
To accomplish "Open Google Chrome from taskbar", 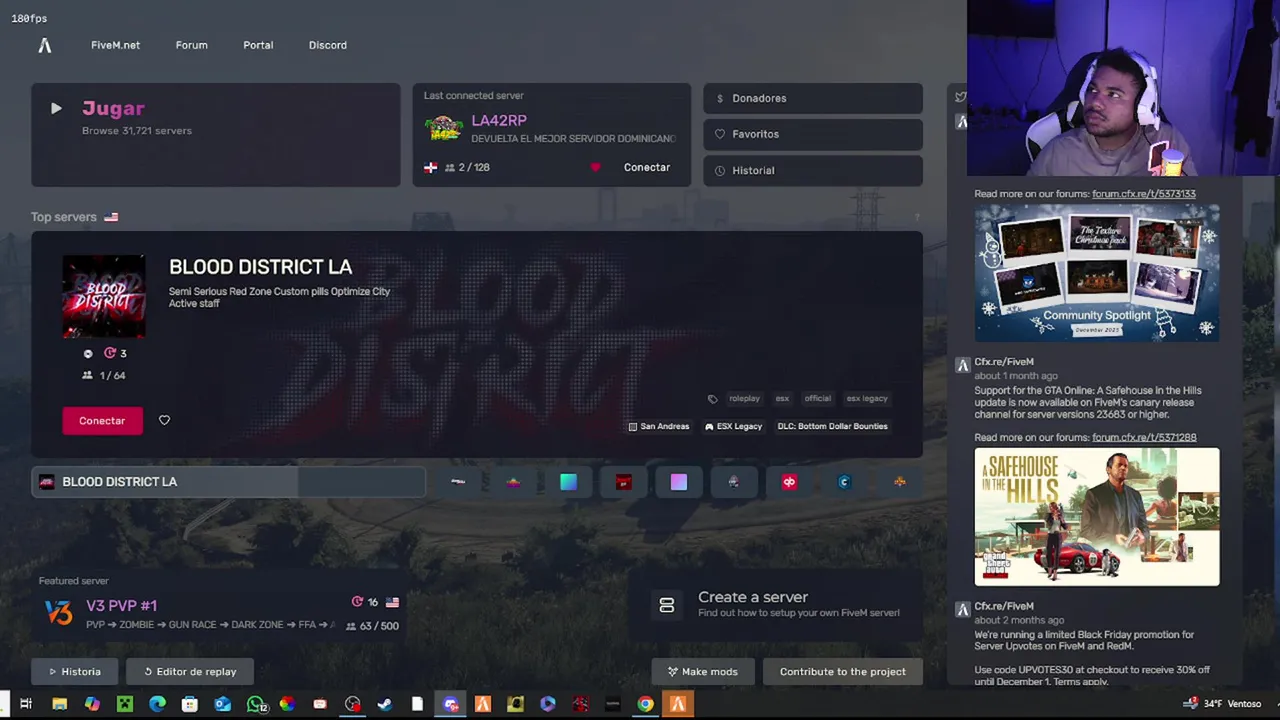I will [x=645, y=704].
